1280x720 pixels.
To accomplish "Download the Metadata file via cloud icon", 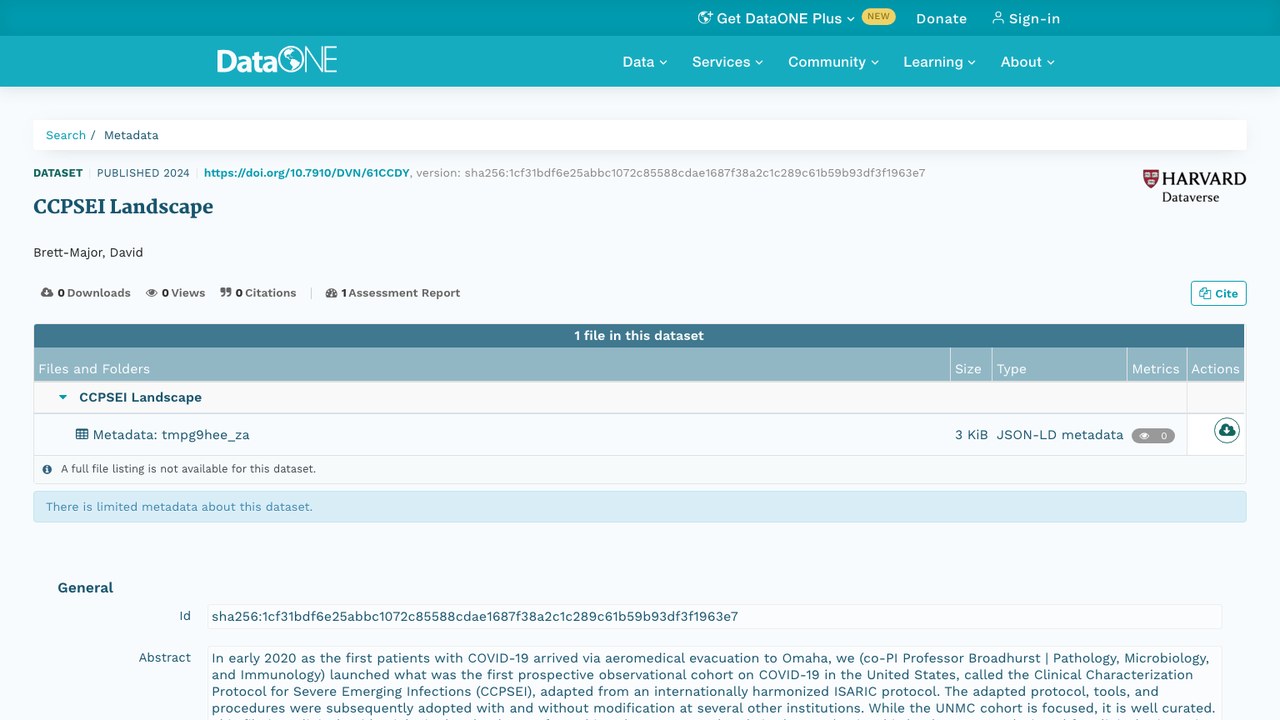I will pyautogui.click(x=1227, y=430).
